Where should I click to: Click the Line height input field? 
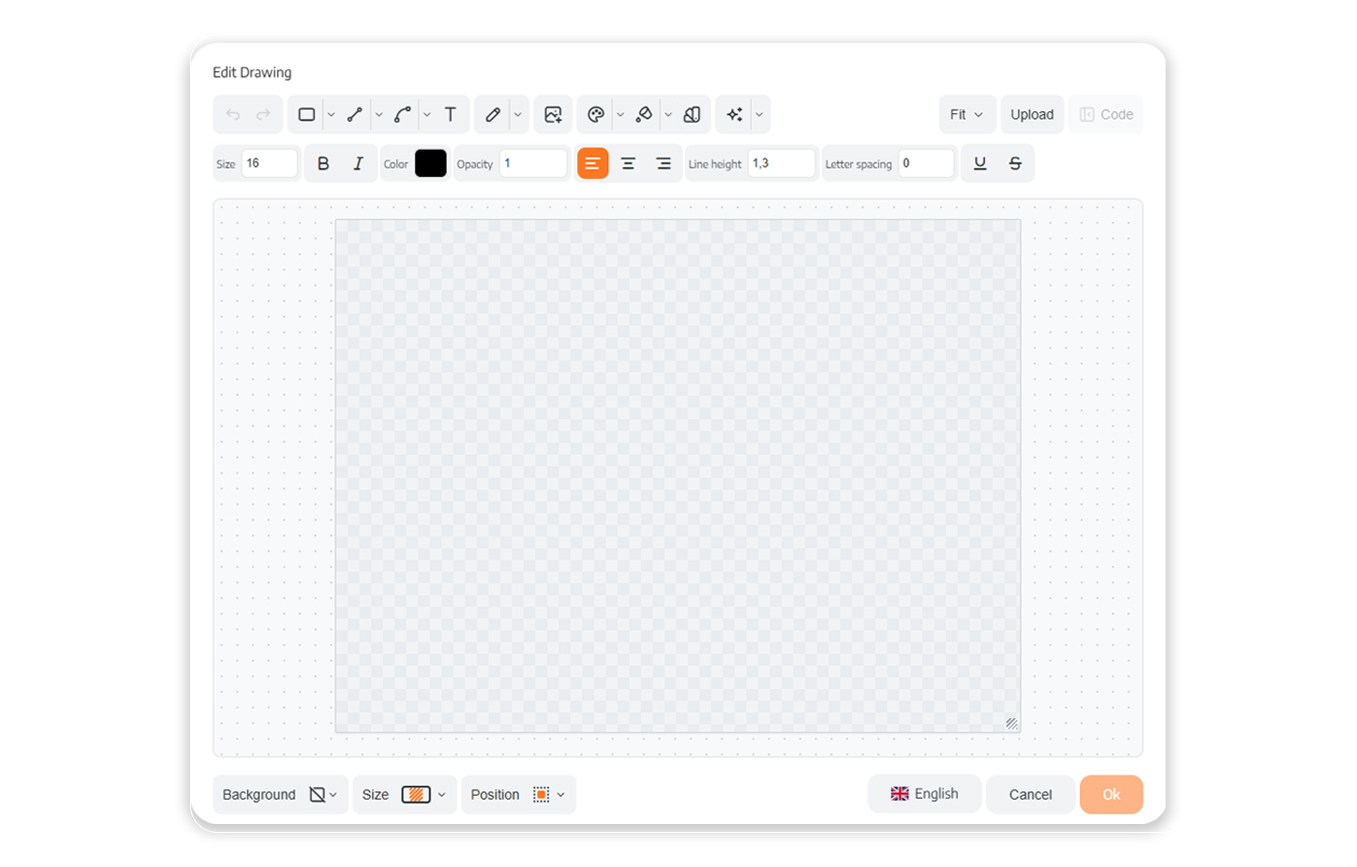782,163
